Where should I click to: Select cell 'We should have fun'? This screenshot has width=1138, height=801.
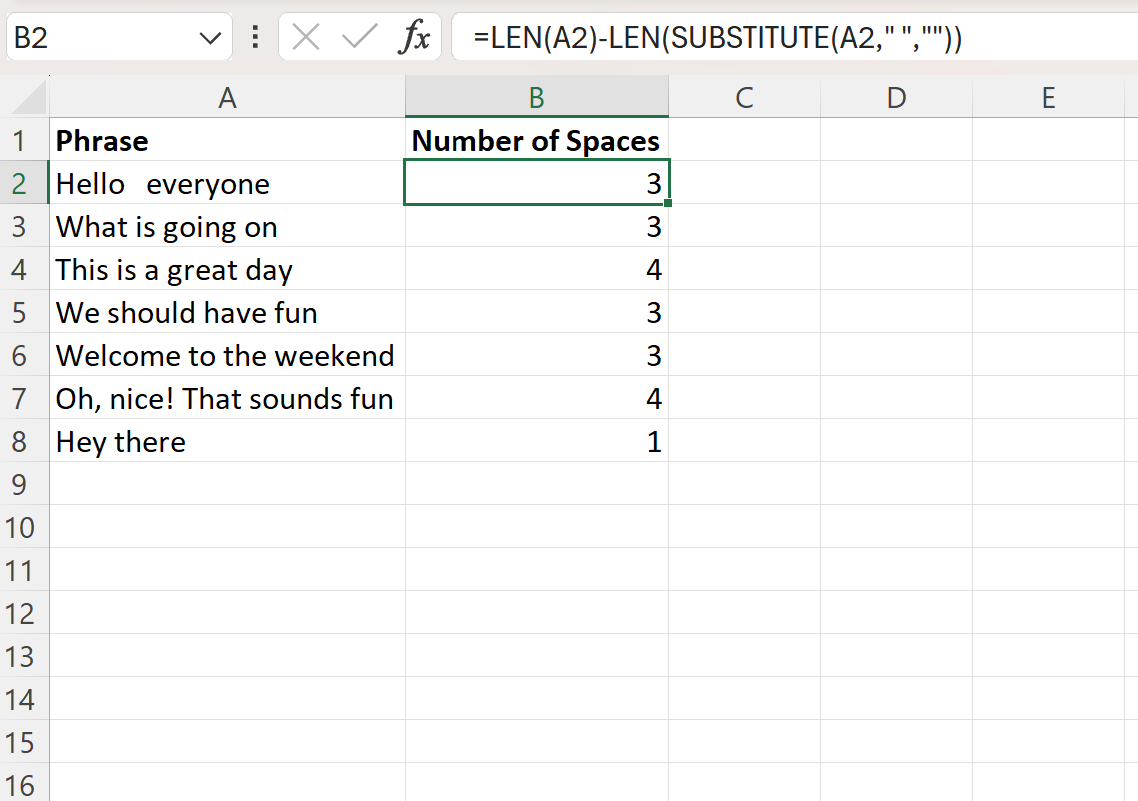pos(227,312)
